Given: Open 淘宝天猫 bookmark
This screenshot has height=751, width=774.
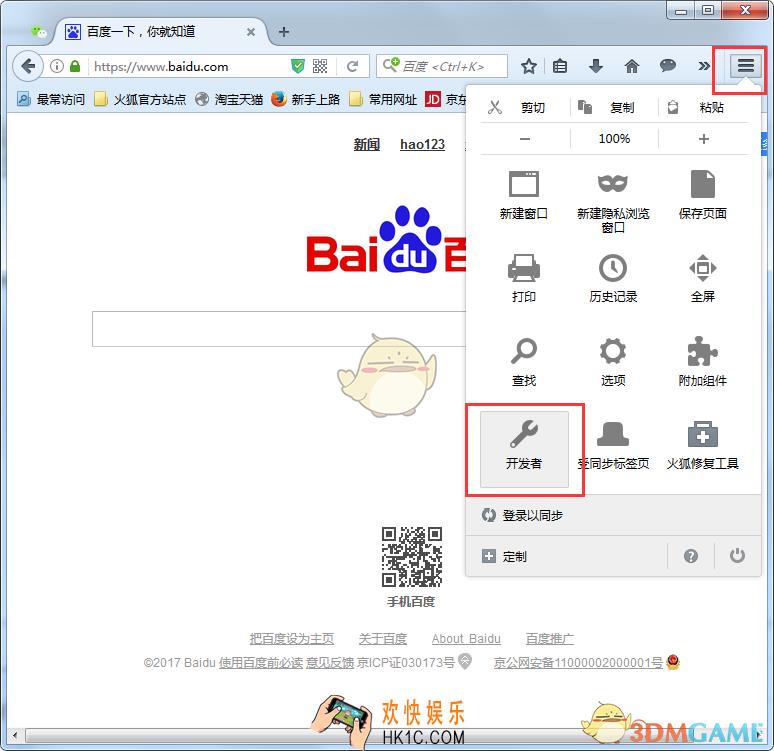Looking at the screenshot, I should [x=229, y=99].
